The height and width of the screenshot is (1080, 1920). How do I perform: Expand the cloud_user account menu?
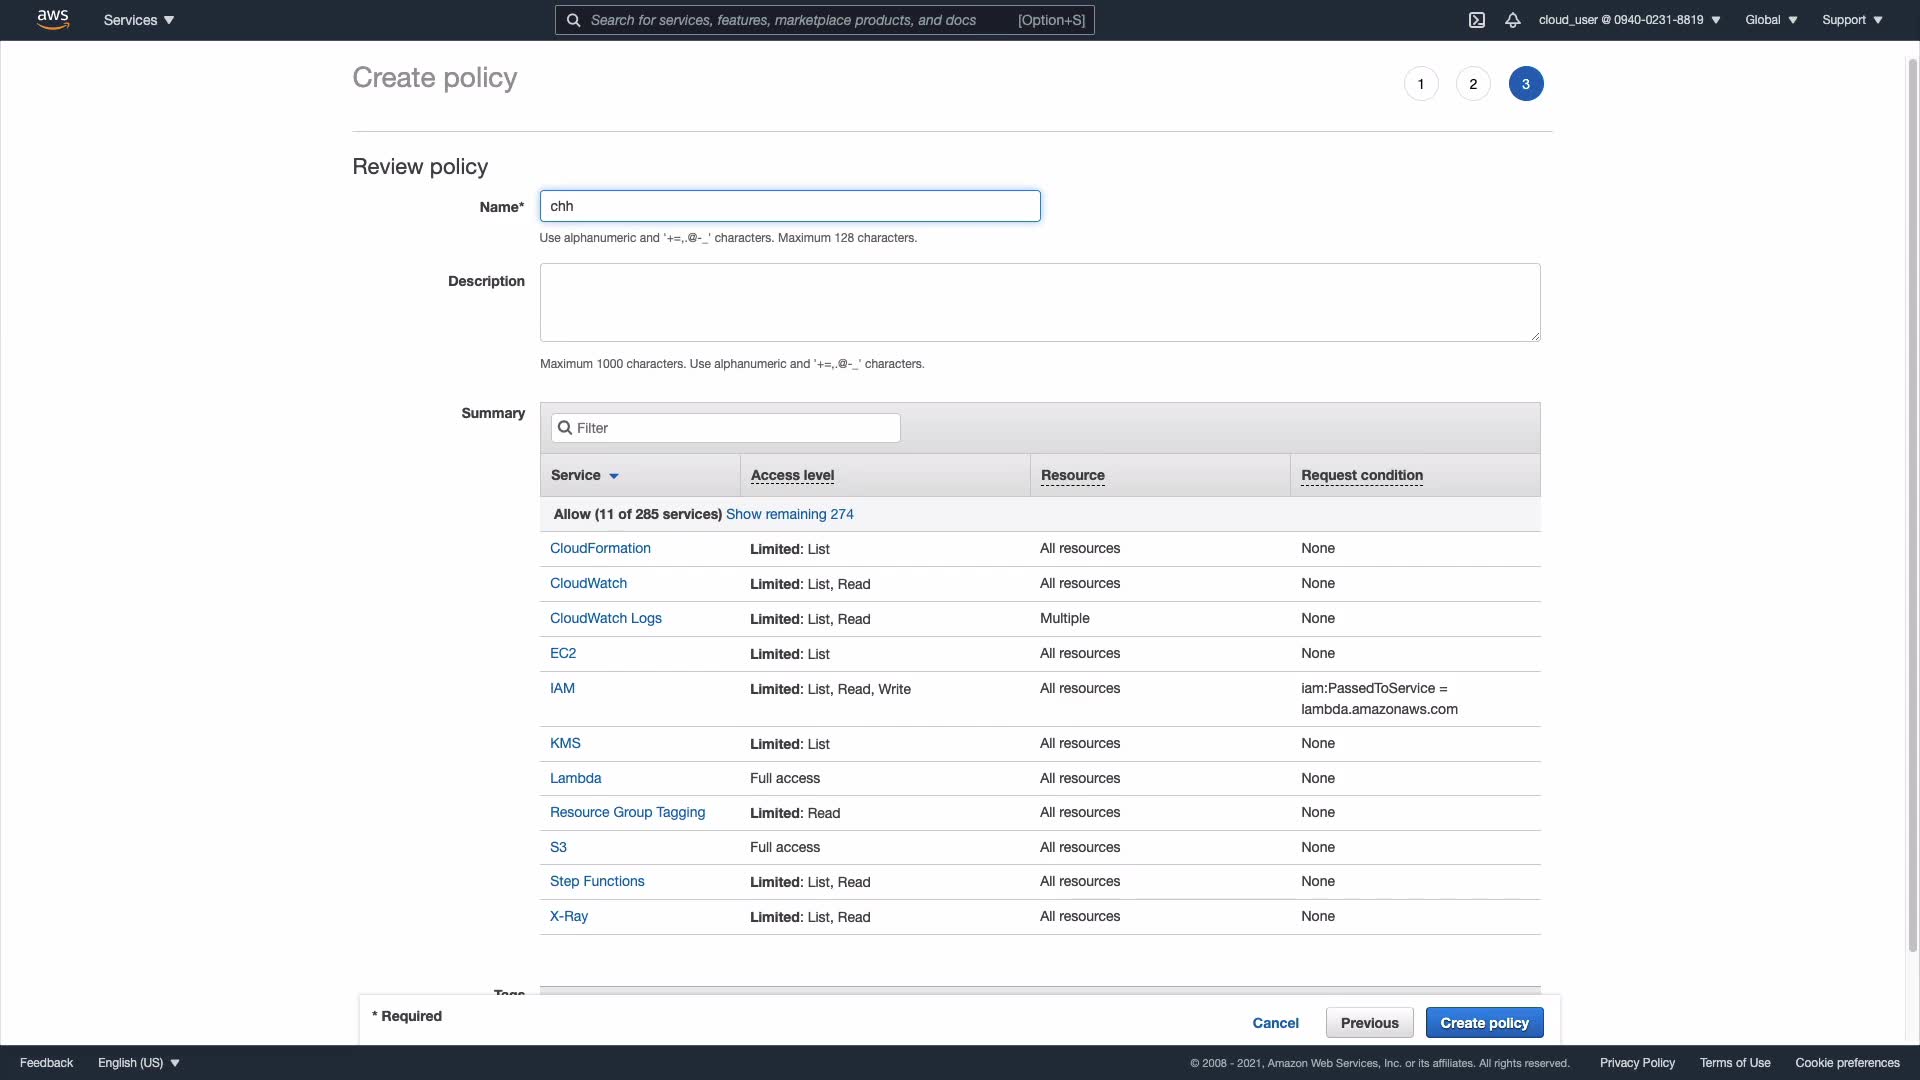pos(1629,20)
